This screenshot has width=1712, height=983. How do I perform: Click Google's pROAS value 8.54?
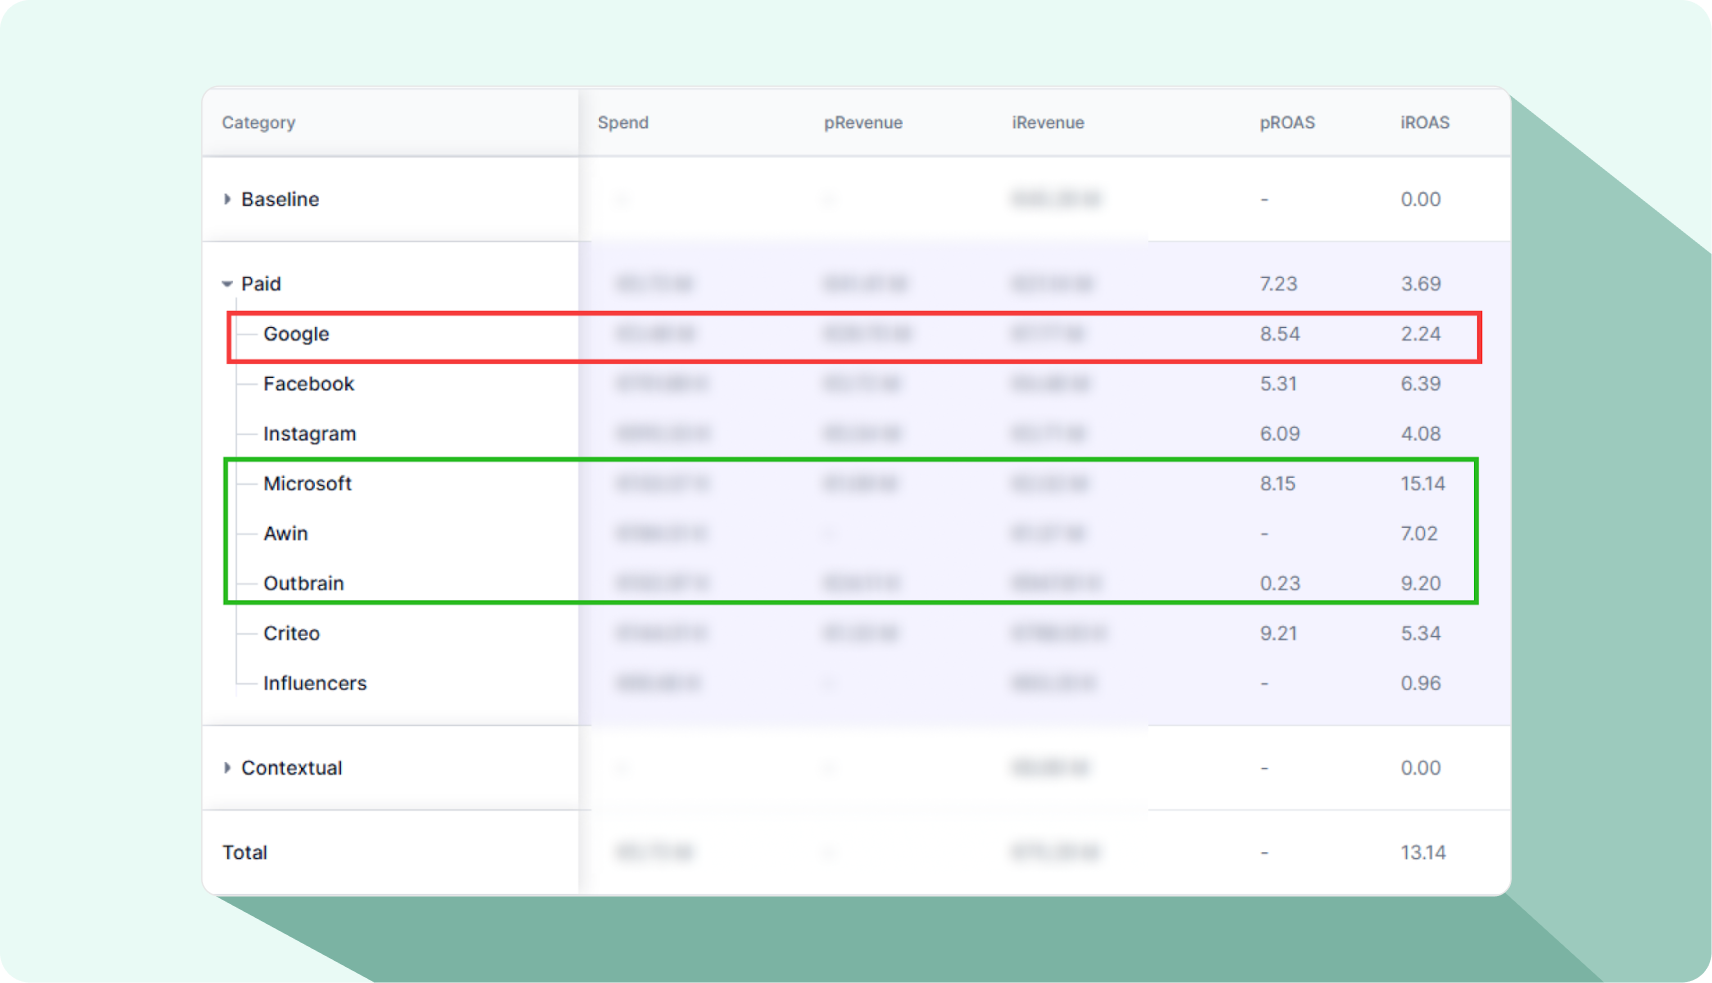[x=1279, y=334]
